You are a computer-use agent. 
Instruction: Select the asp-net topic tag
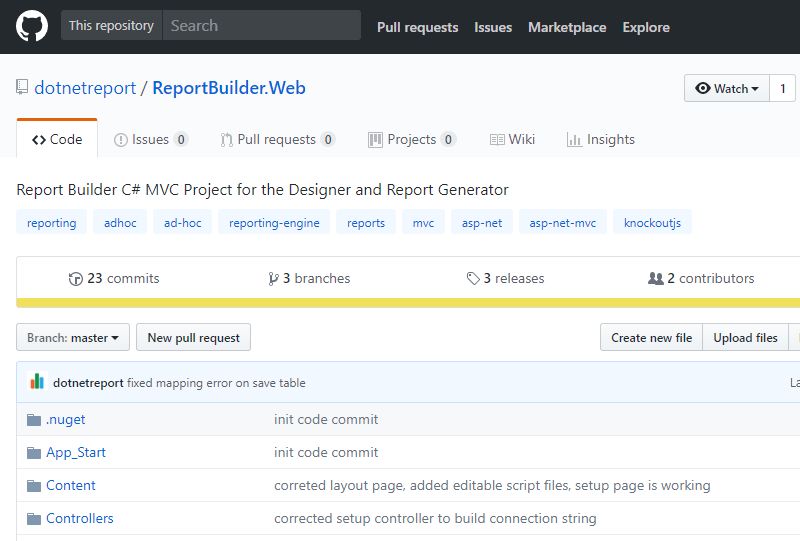tap(482, 223)
